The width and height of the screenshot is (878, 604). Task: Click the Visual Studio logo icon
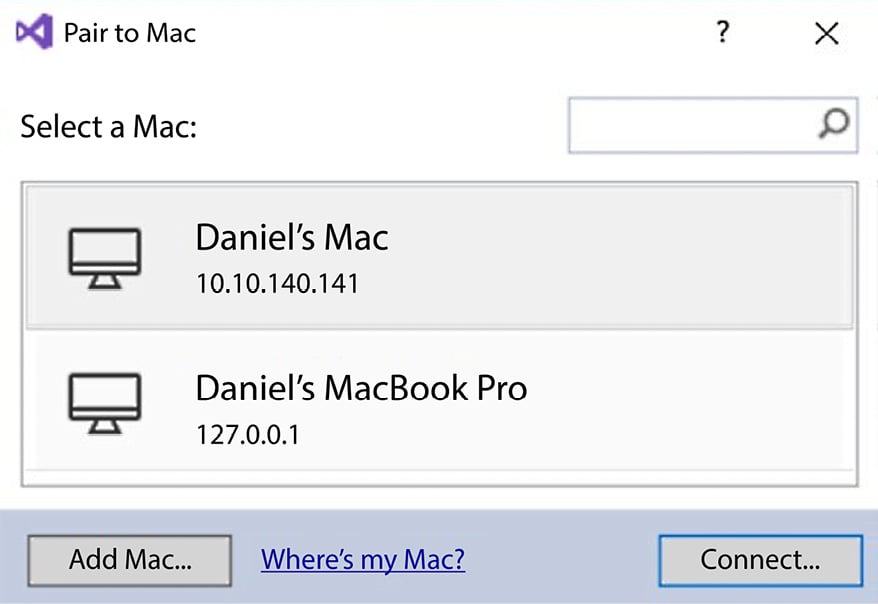pyautogui.click(x=35, y=32)
